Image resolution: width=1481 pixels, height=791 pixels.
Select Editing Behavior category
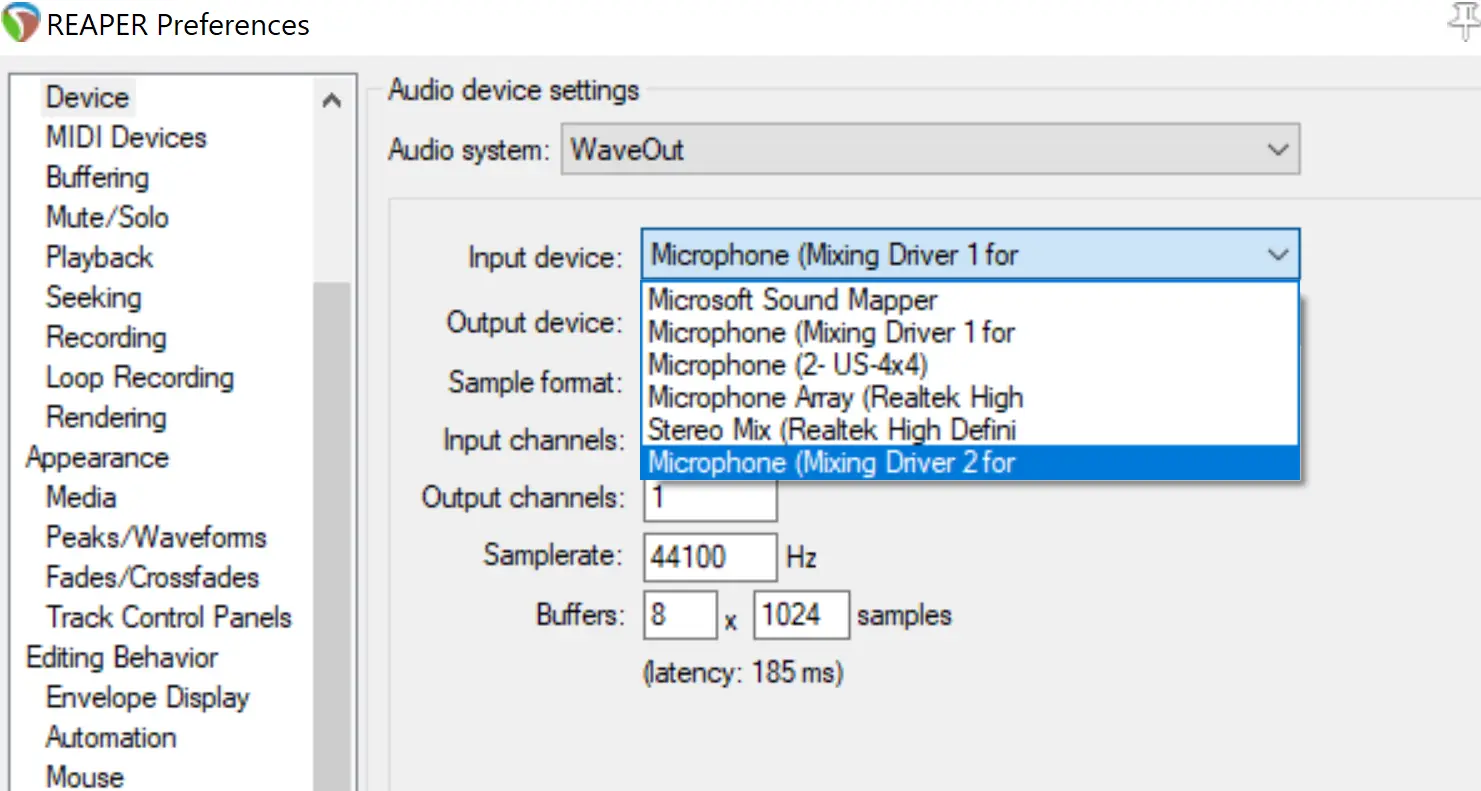pyautogui.click(x=121, y=658)
